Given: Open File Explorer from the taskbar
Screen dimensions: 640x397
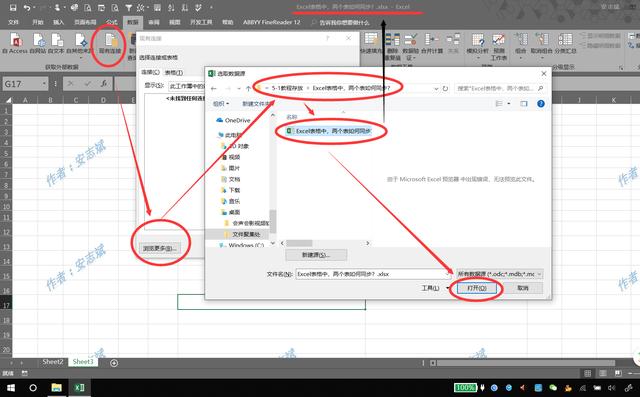Looking at the screenshot, I should 56,388.
